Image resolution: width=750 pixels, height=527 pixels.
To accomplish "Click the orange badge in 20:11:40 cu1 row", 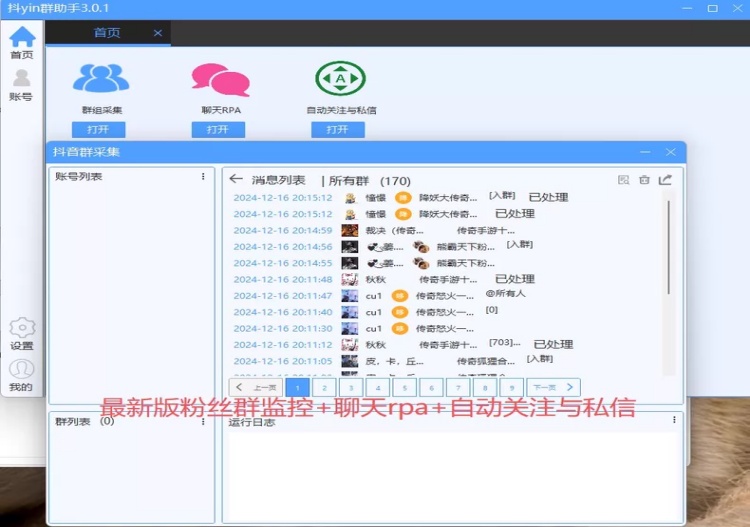I will (400, 312).
